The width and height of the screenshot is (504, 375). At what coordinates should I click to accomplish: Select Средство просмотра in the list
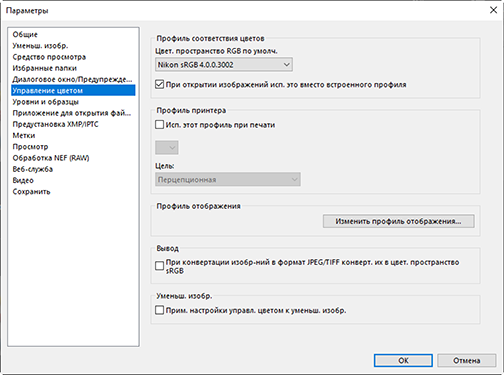click(x=73, y=57)
